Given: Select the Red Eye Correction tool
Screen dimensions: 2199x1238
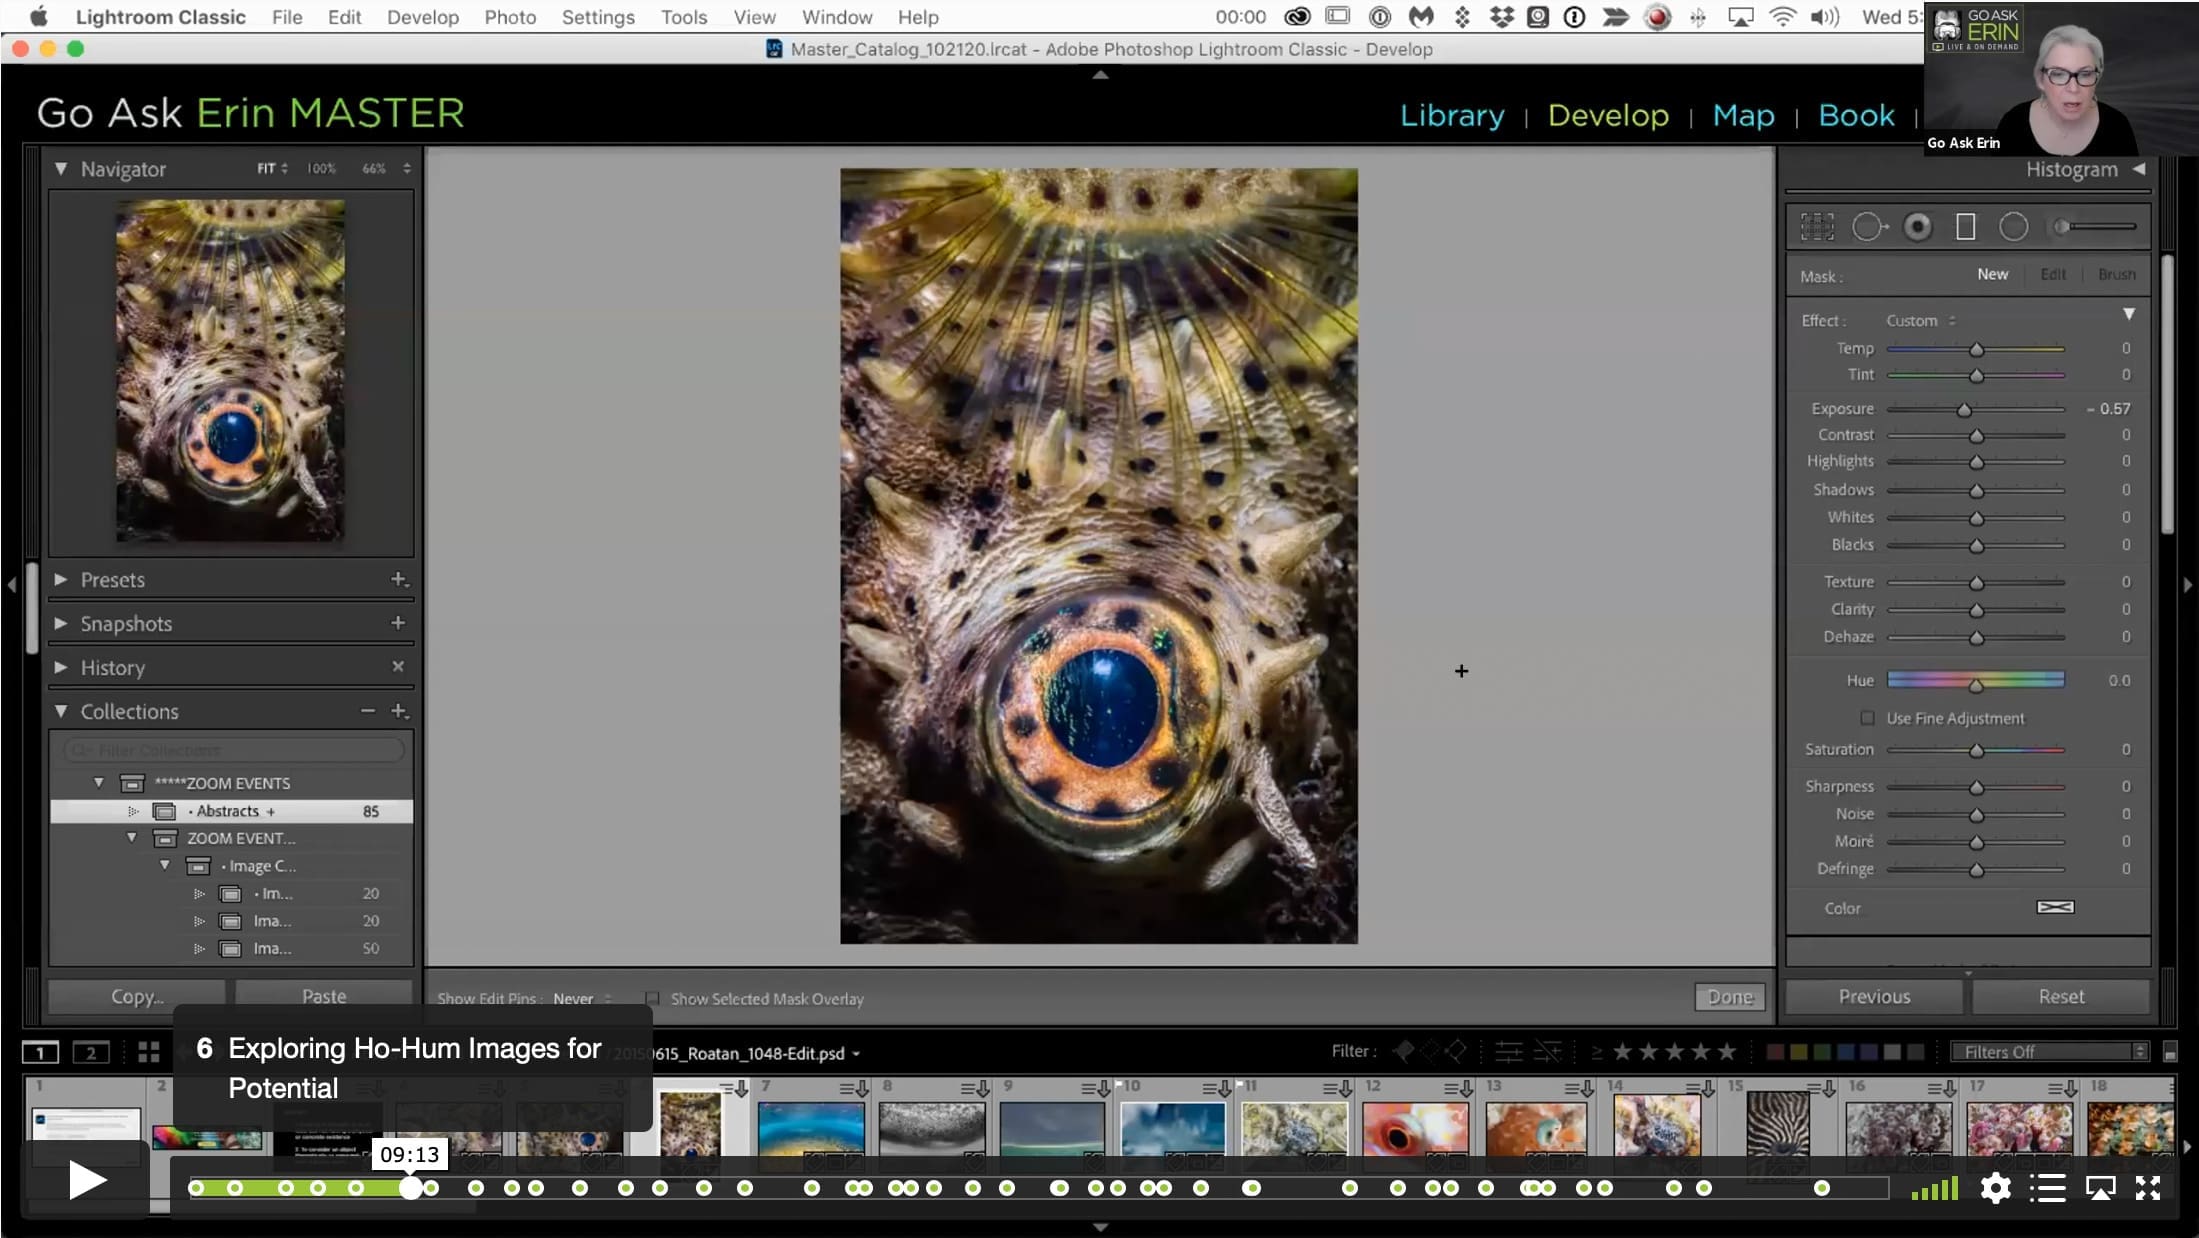Looking at the screenshot, I should pos(1917,227).
